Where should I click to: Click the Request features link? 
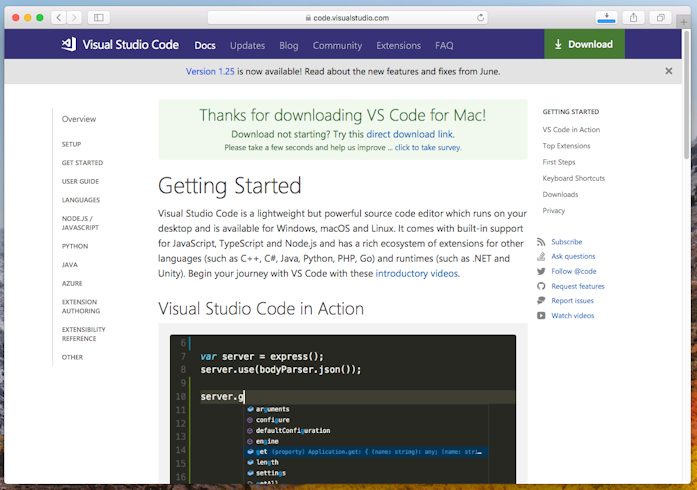pyautogui.click(x=578, y=286)
